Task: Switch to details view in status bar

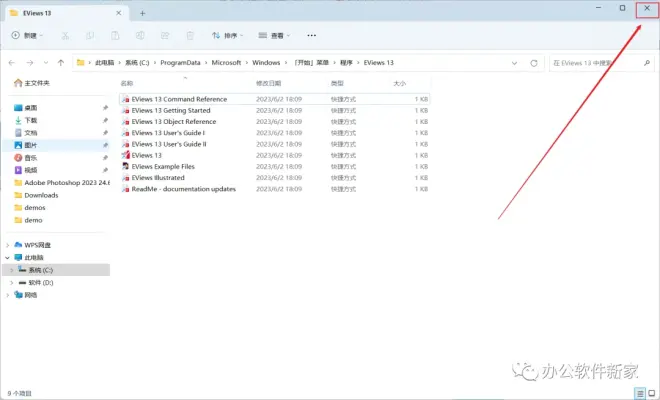Action: [x=638, y=393]
